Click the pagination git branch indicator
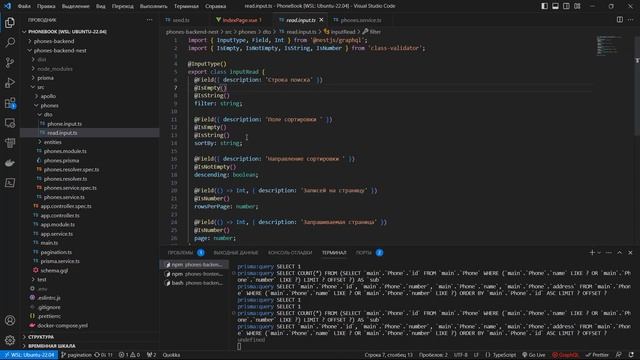 tap(76, 355)
